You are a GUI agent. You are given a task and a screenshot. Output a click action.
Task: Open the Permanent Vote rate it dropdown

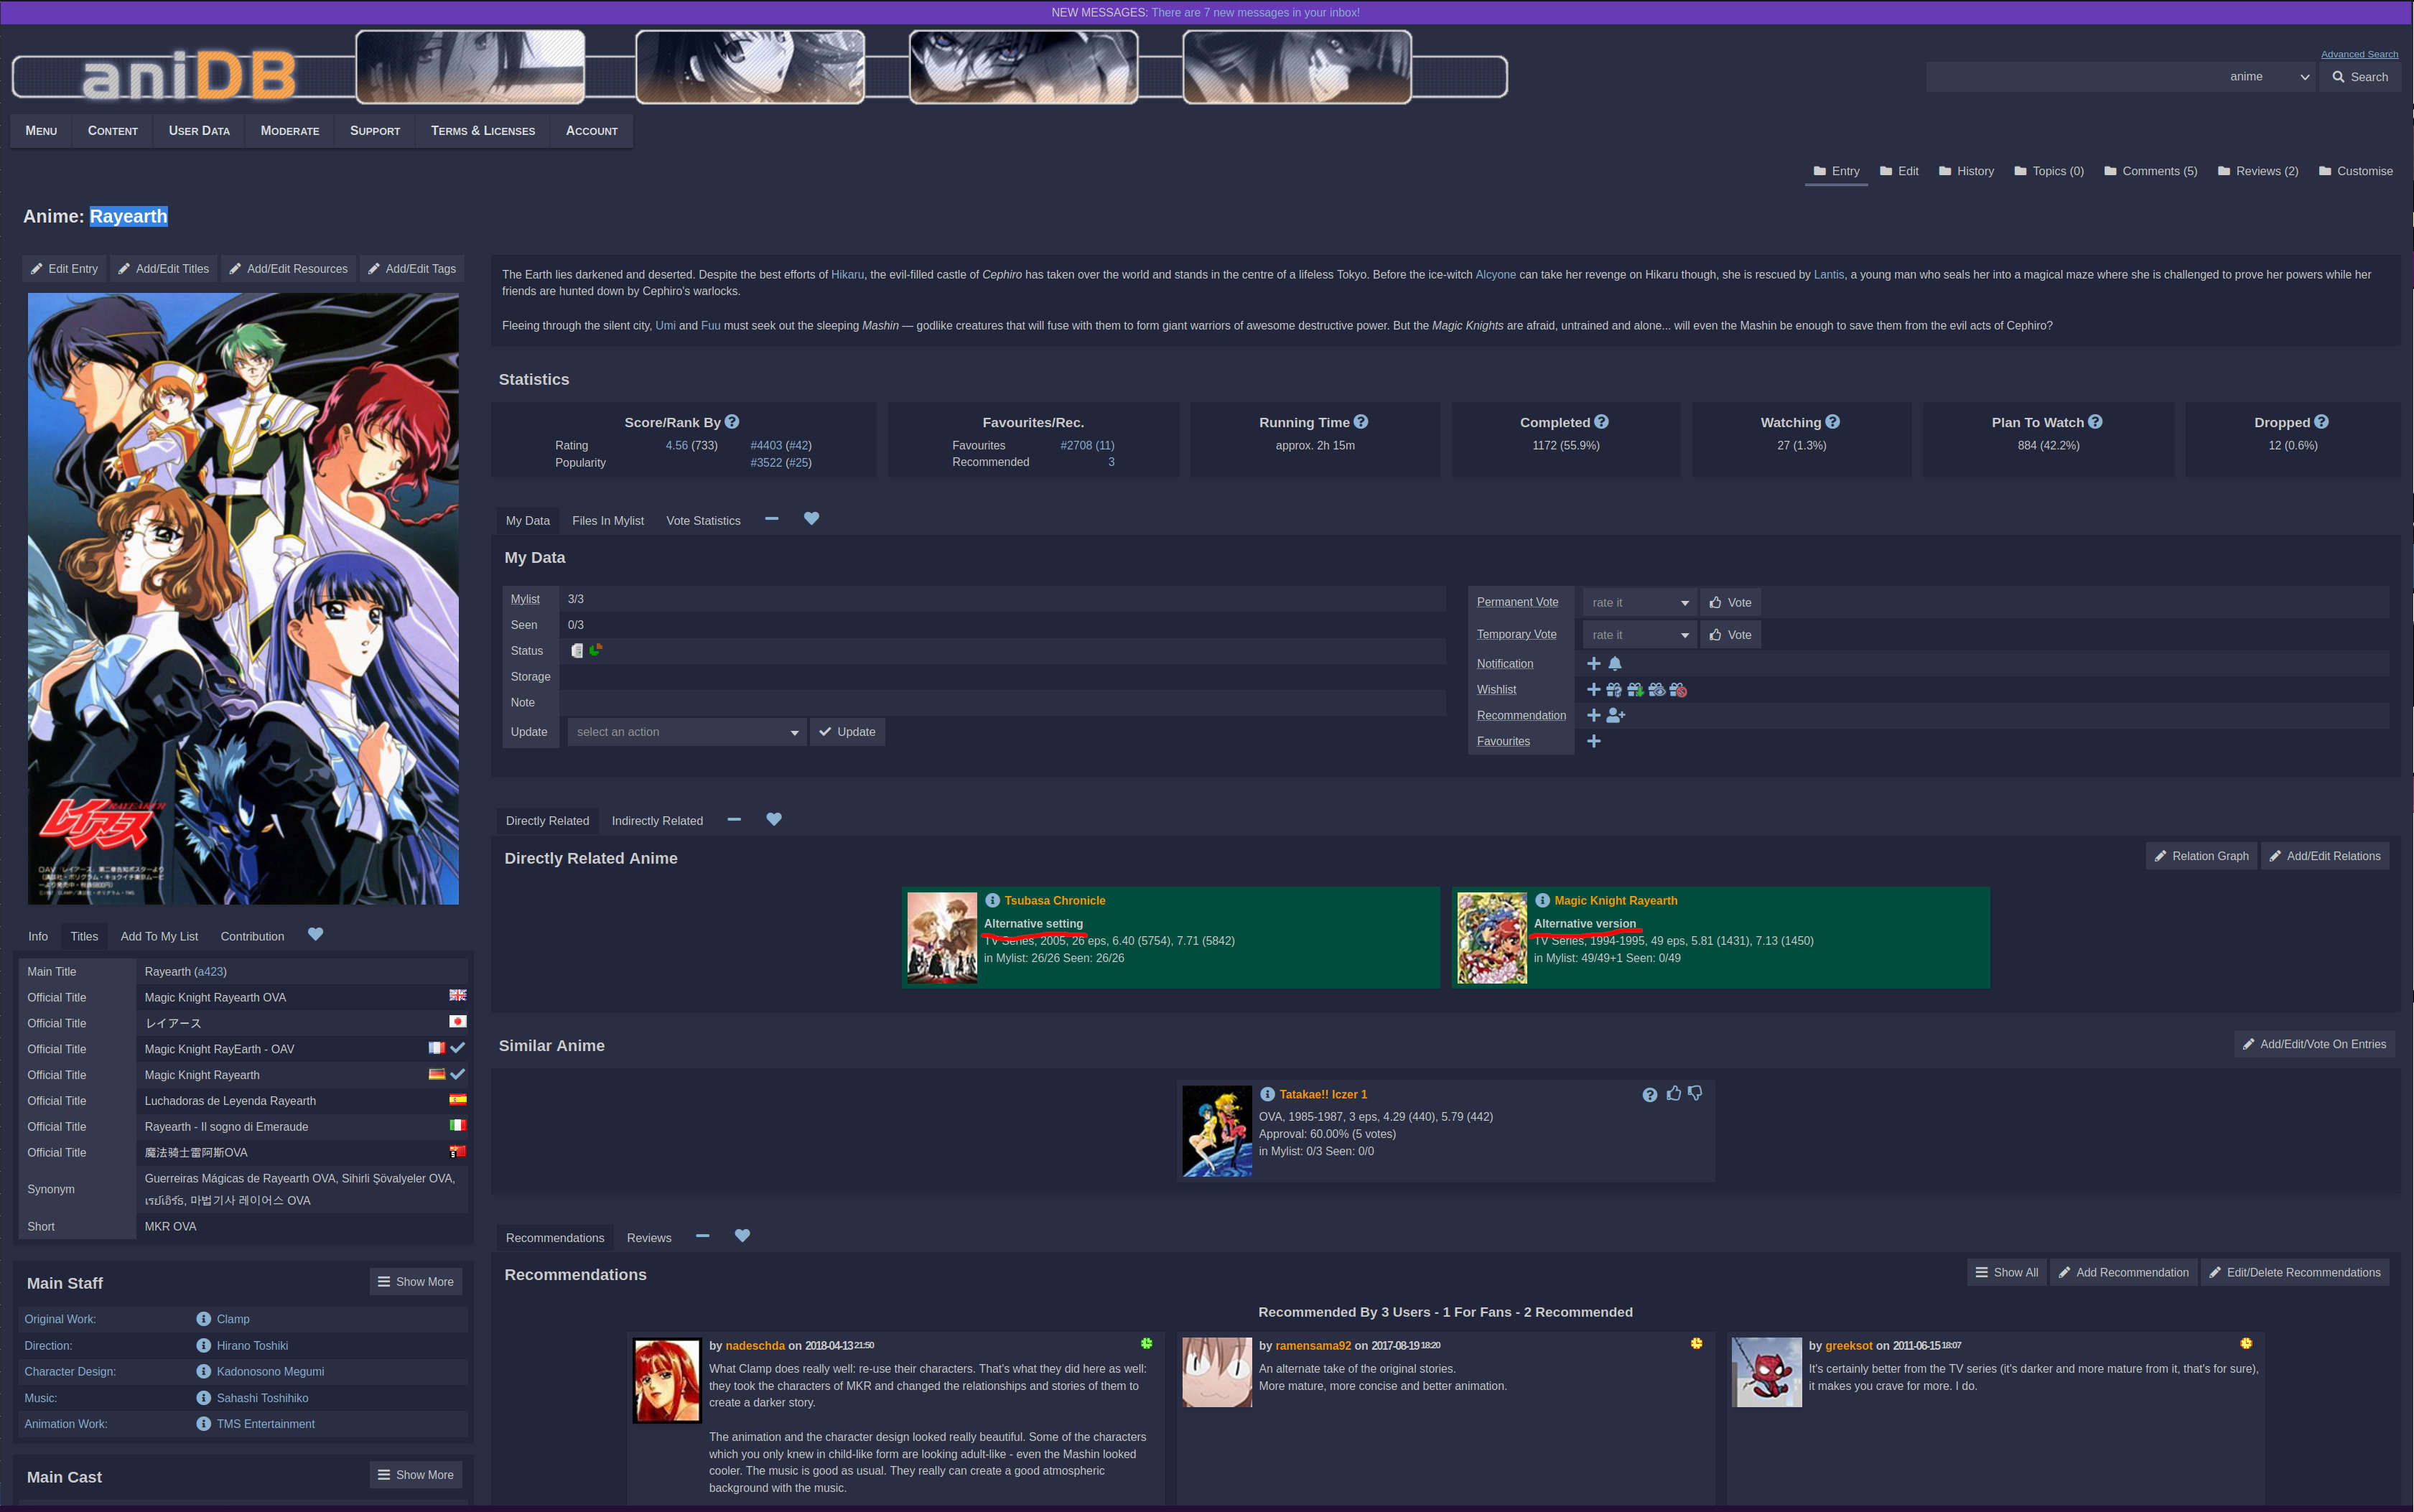click(1639, 603)
